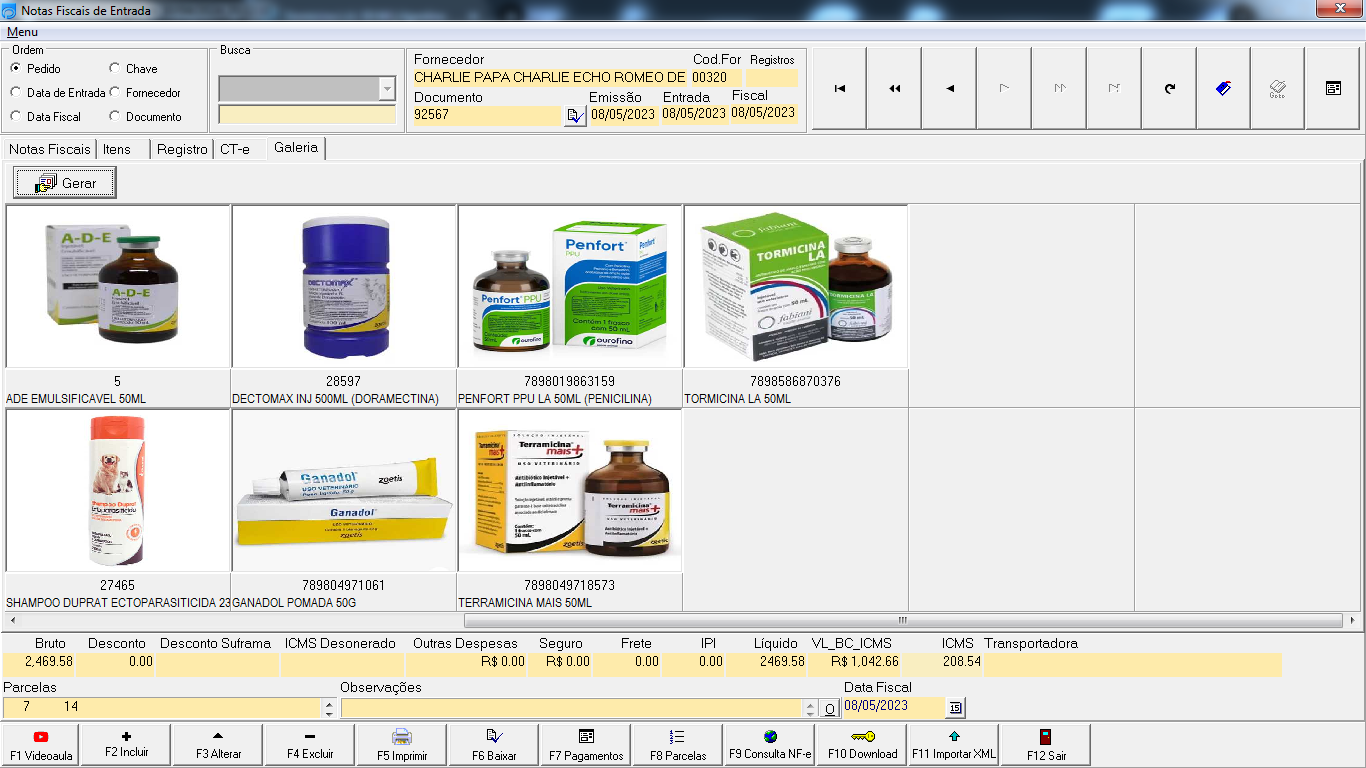Click F2 Incluir to add a note

(x=126, y=745)
